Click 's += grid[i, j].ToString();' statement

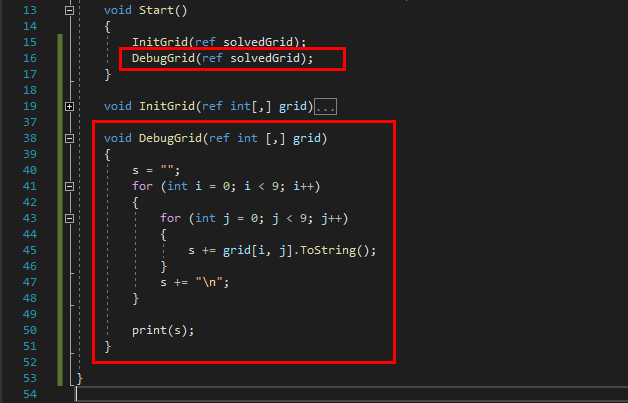(282, 251)
